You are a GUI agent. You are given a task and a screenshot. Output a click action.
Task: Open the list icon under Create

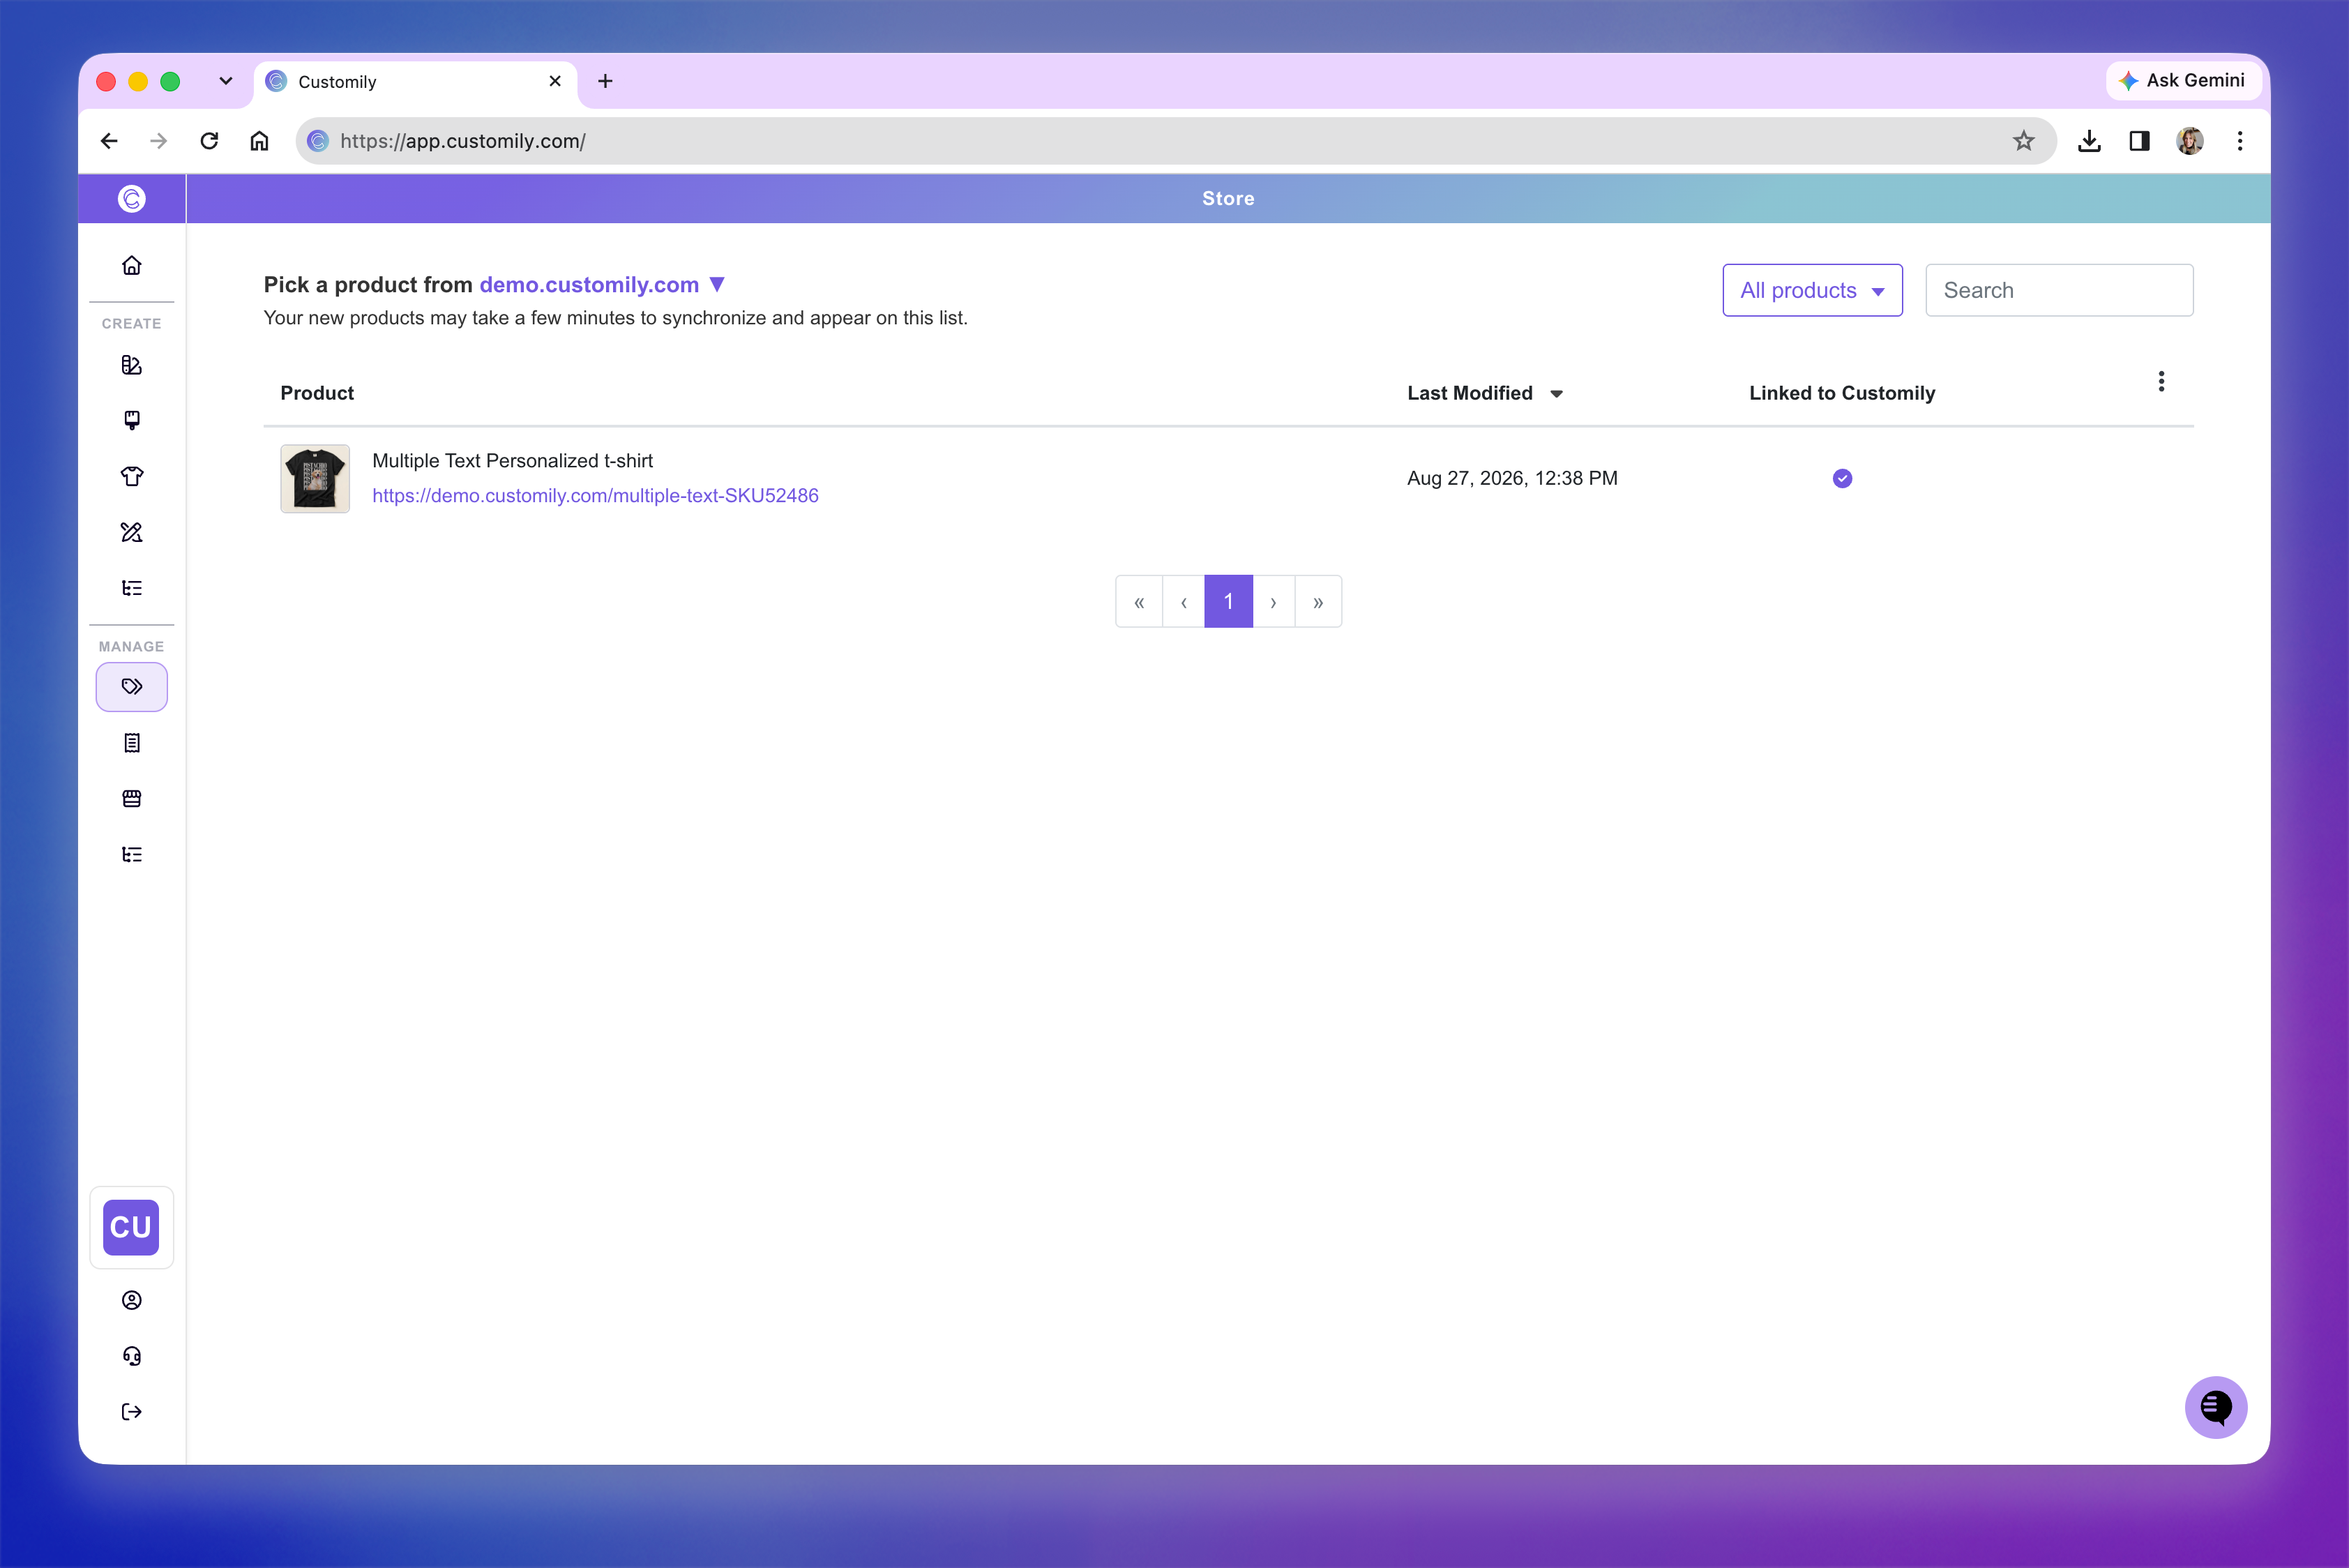pos(131,588)
